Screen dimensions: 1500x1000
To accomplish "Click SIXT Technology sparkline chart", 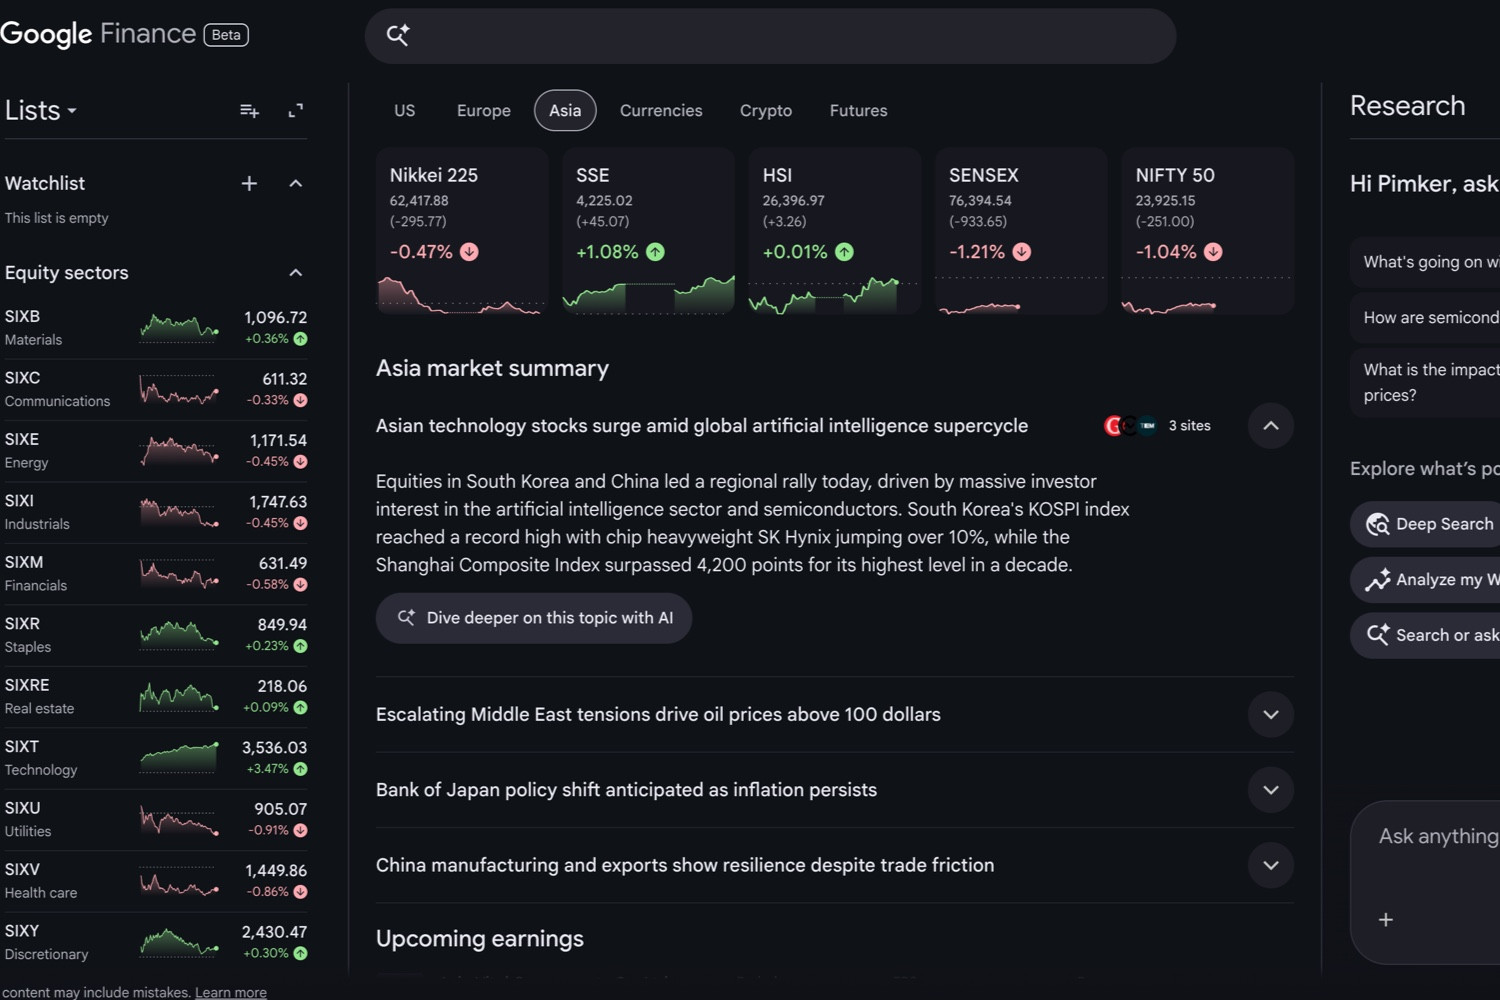I will (179, 757).
